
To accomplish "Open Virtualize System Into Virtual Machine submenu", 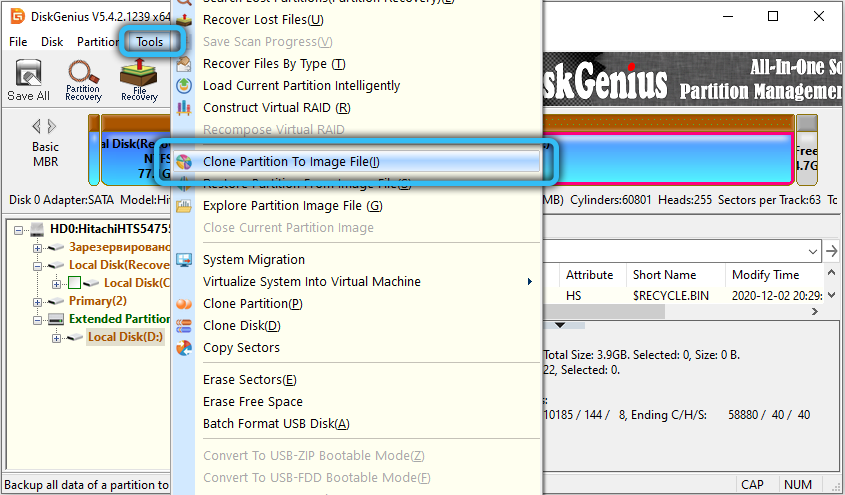I will tap(311, 282).
